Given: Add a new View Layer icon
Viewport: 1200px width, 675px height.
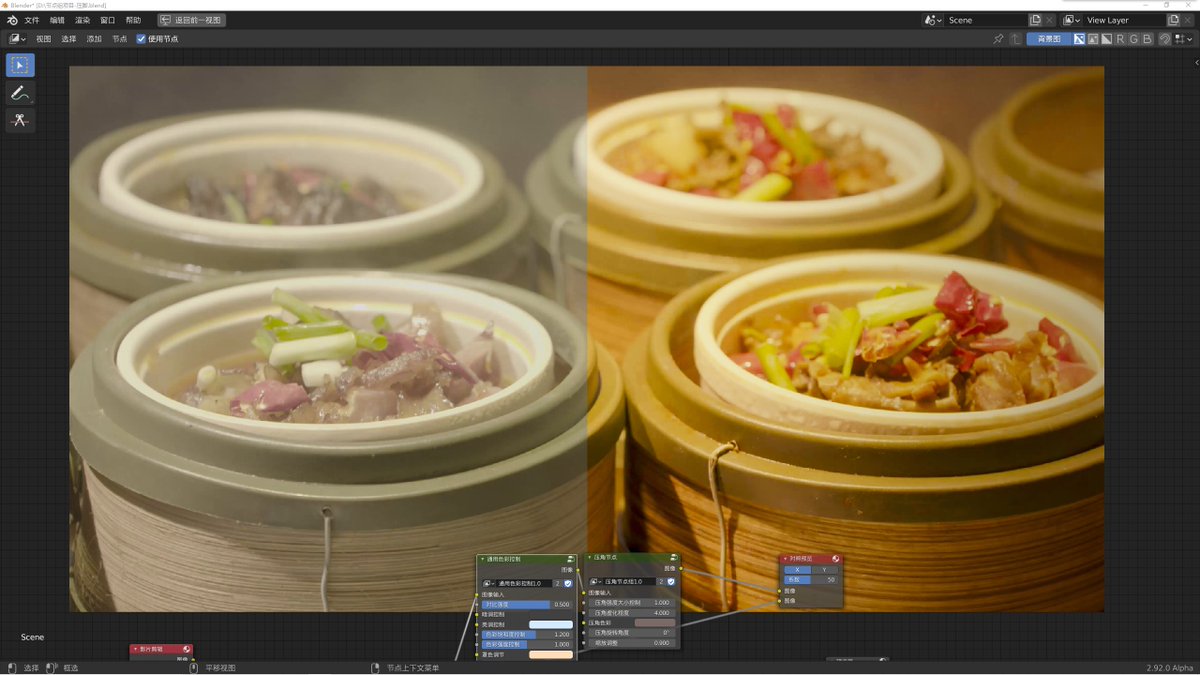Looking at the screenshot, I should pos(1173,20).
